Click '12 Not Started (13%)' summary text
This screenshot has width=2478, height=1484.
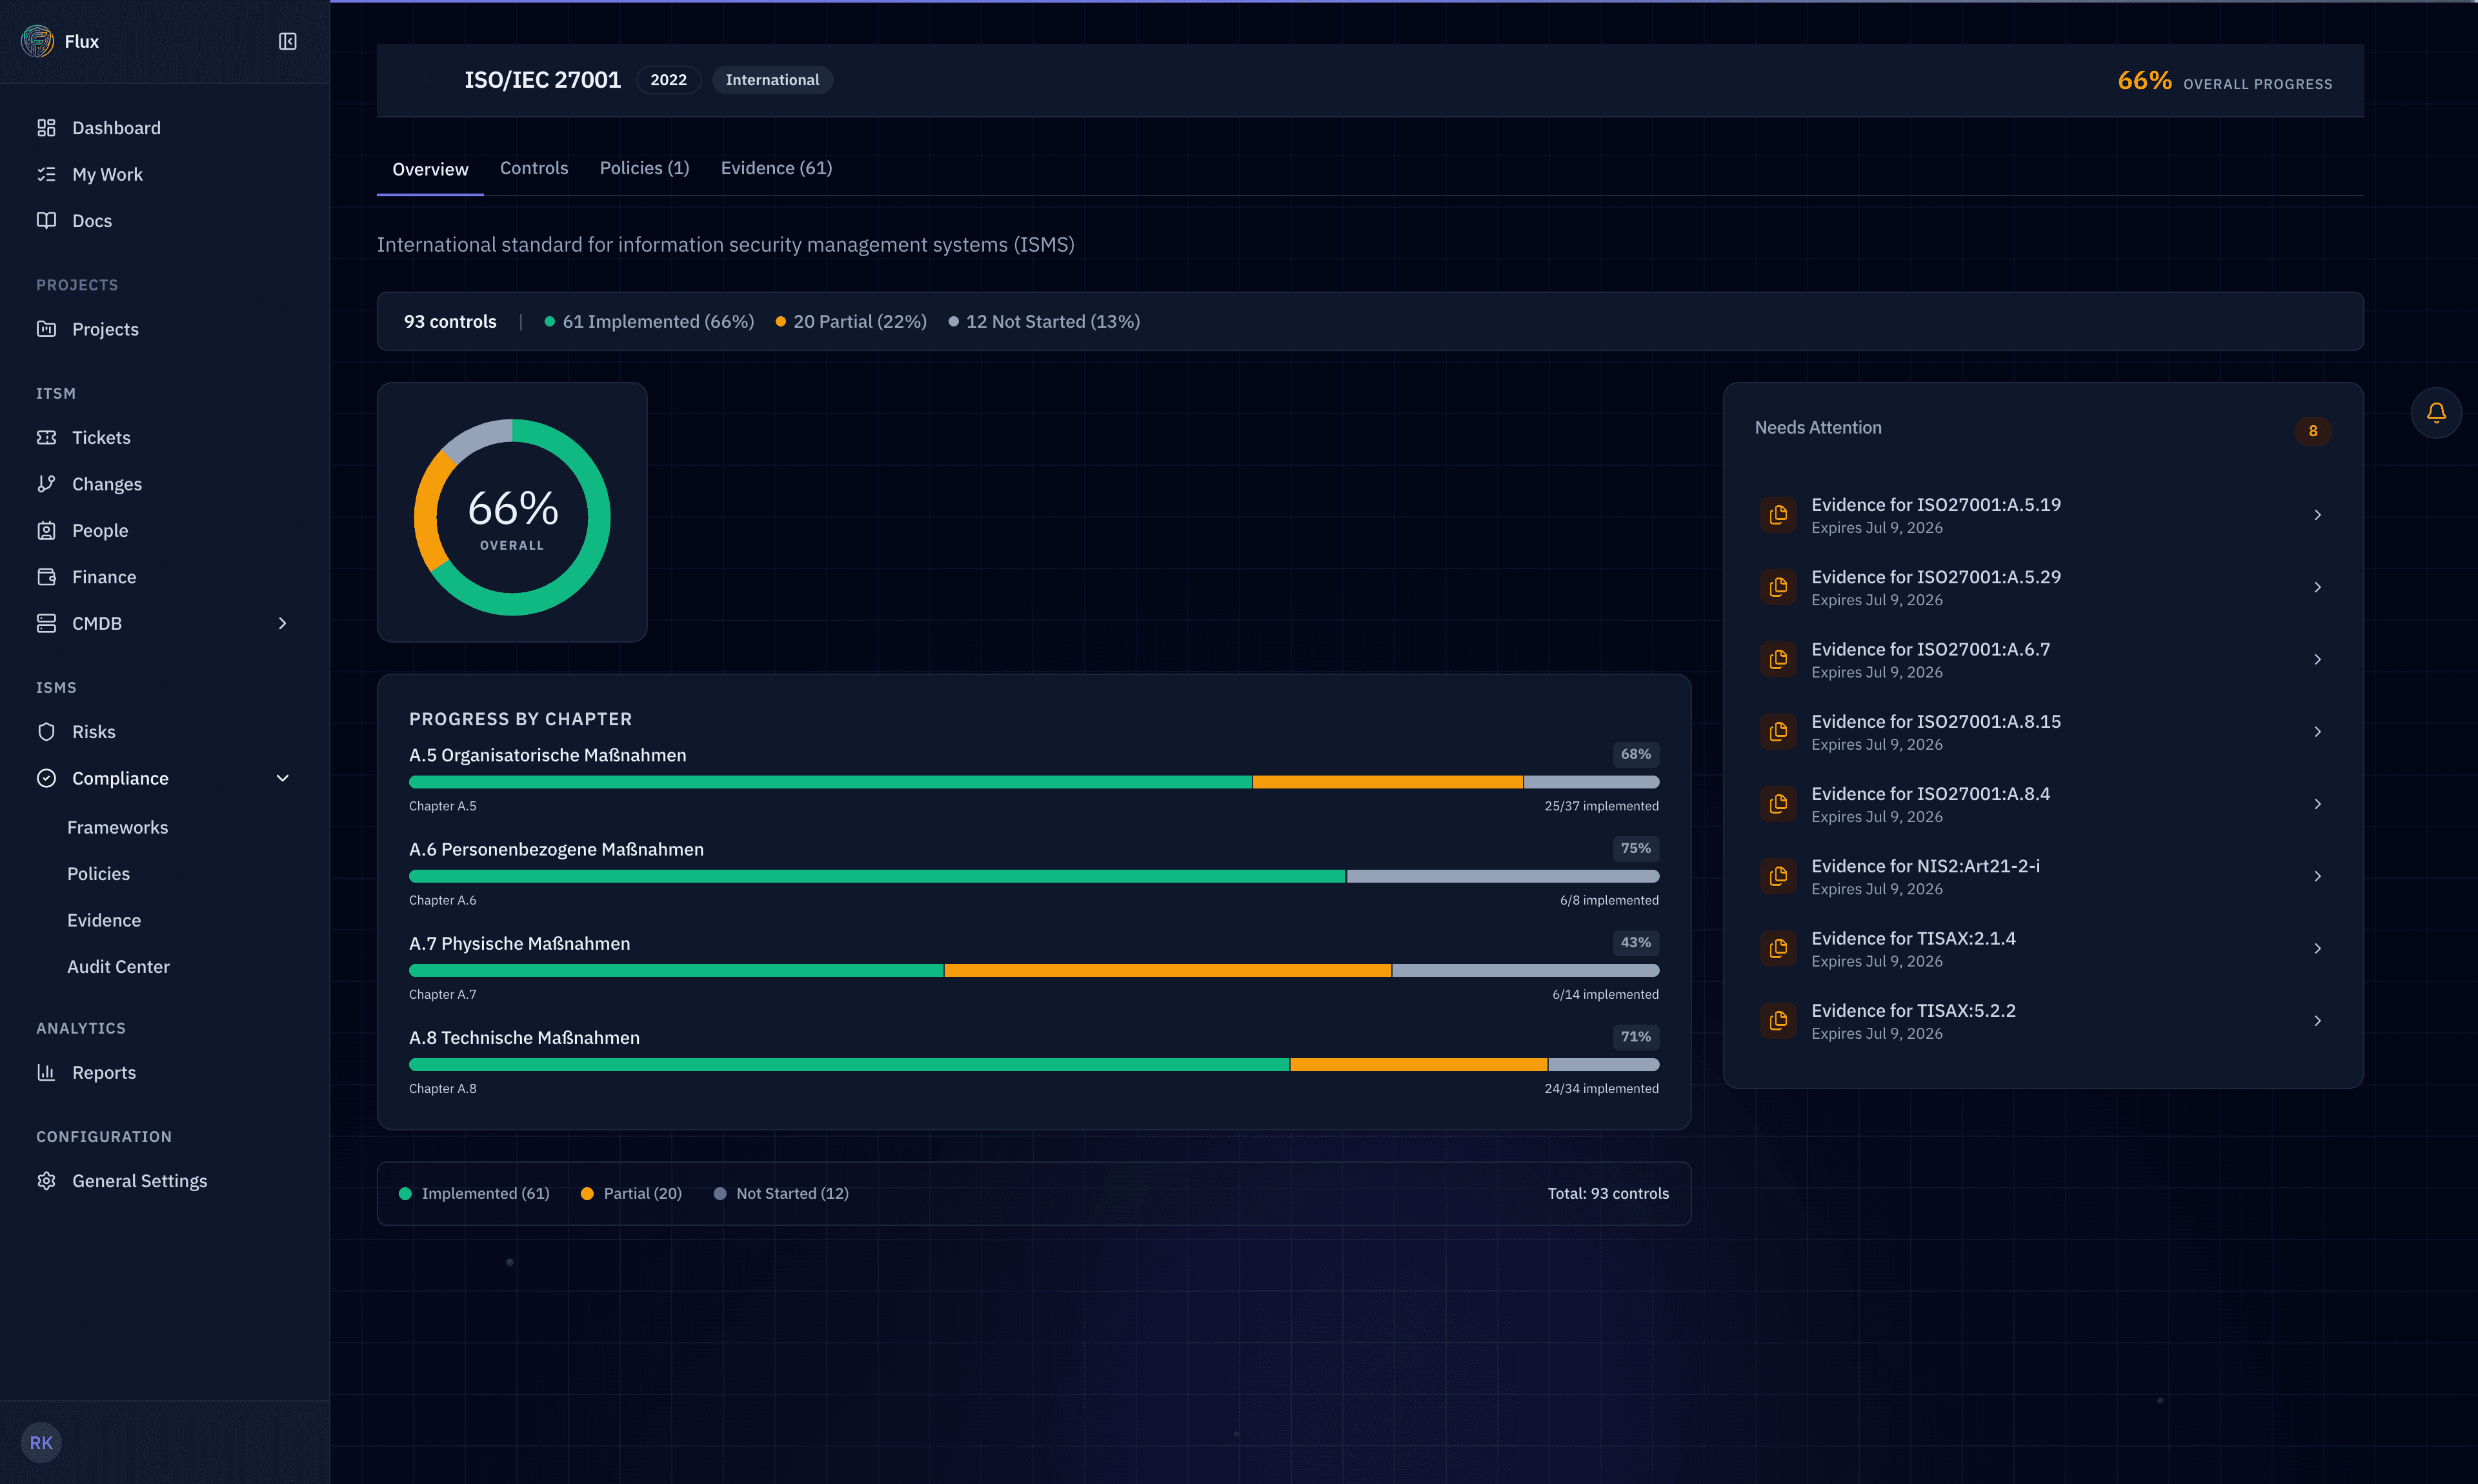pos(1052,321)
